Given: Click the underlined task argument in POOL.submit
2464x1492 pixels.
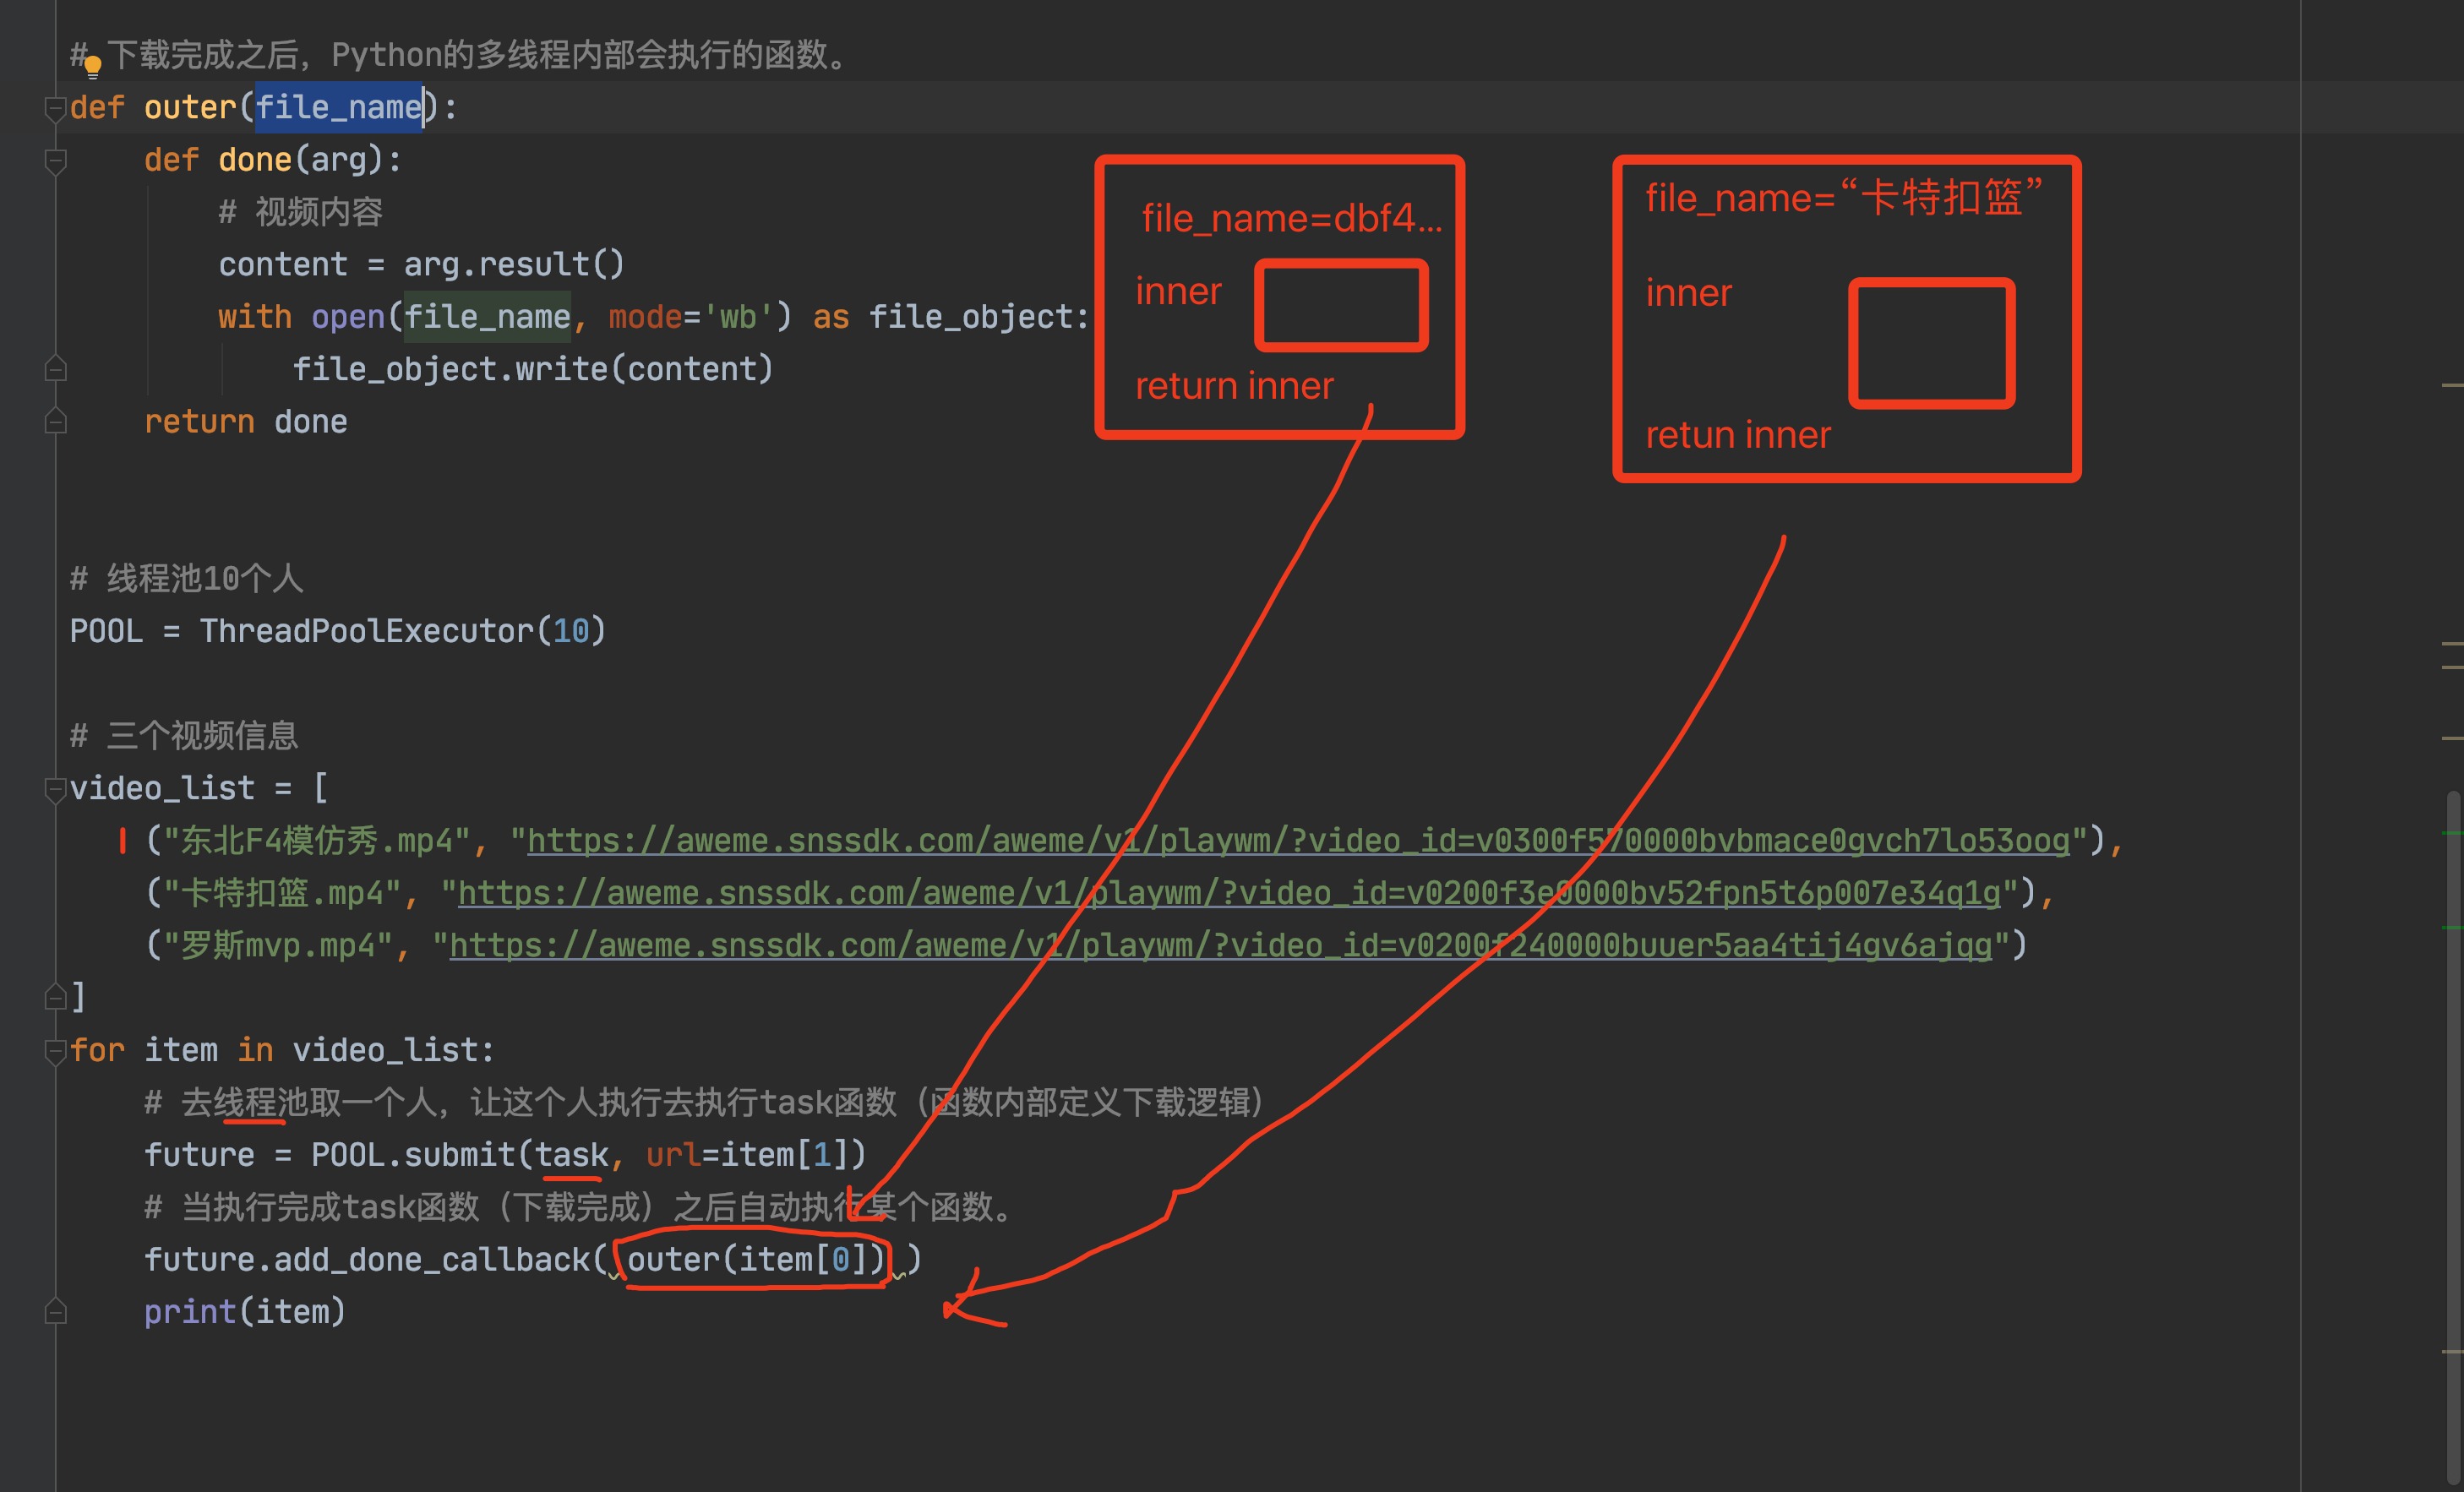Looking at the screenshot, I should click(x=571, y=1155).
